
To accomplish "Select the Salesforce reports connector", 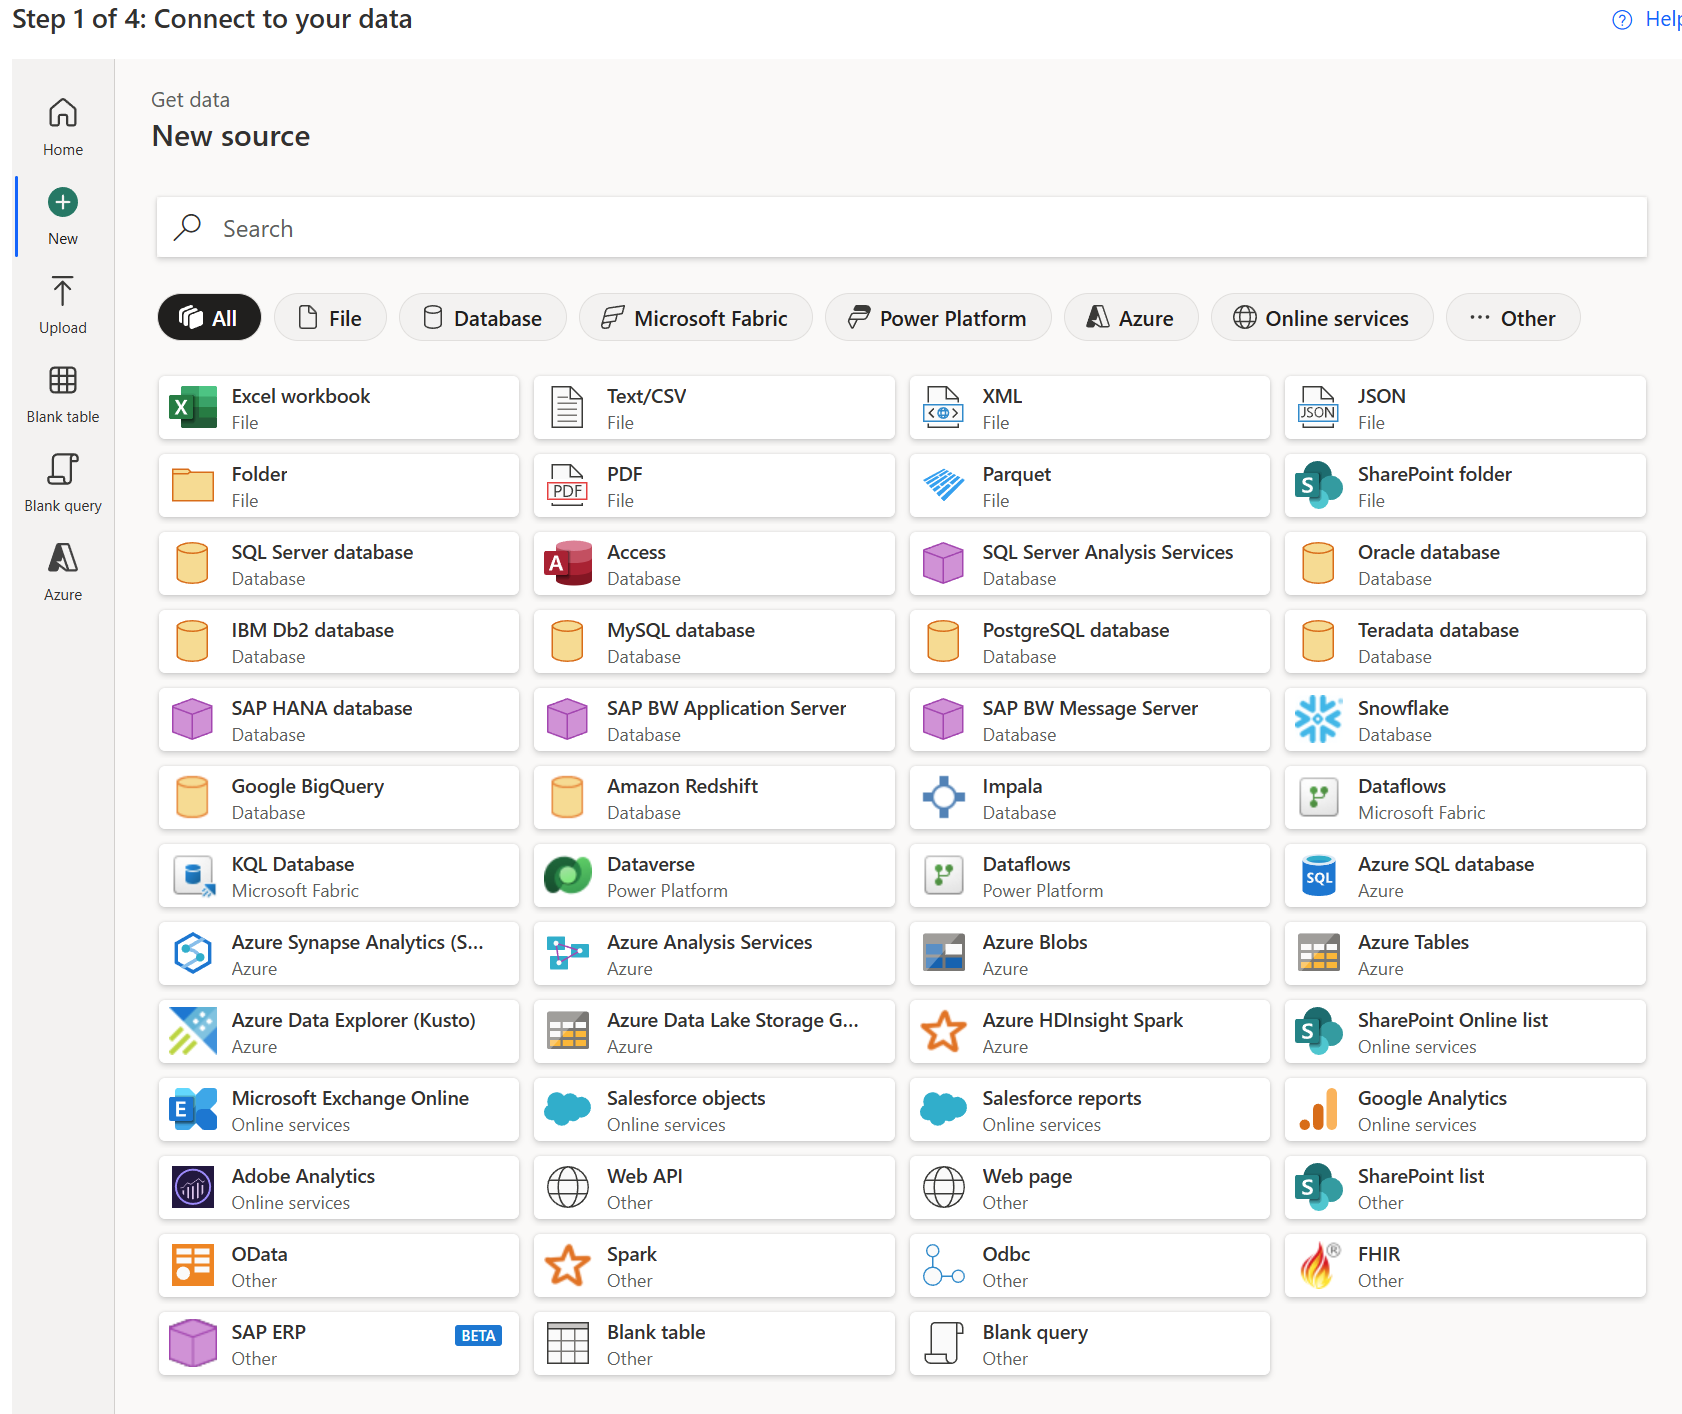I will (x=1090, y=1110).
